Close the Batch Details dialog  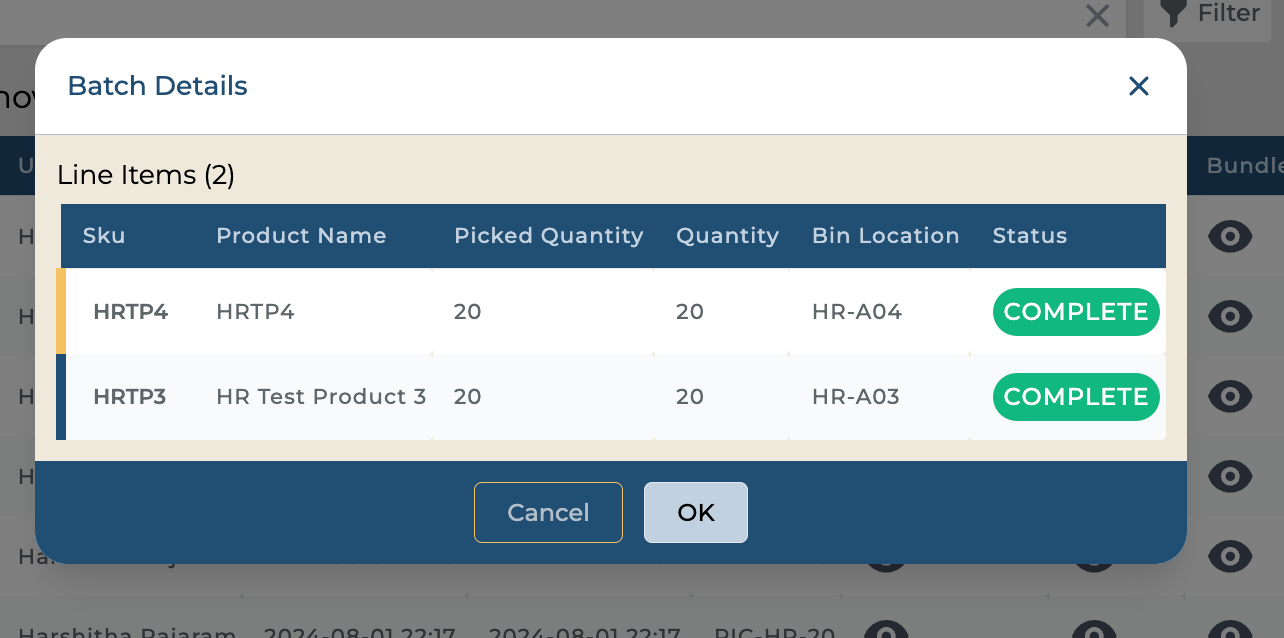pos(1138,87)
